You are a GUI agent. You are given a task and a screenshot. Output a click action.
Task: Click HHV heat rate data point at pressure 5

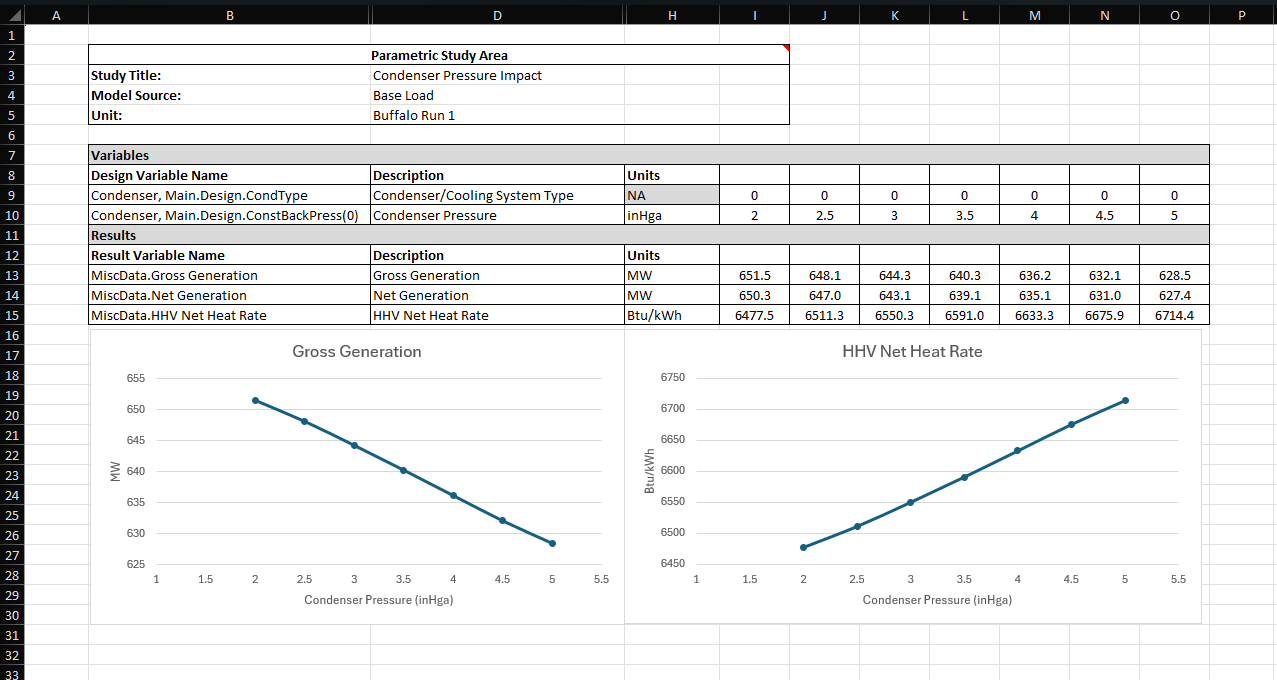tap(1125, 400)
